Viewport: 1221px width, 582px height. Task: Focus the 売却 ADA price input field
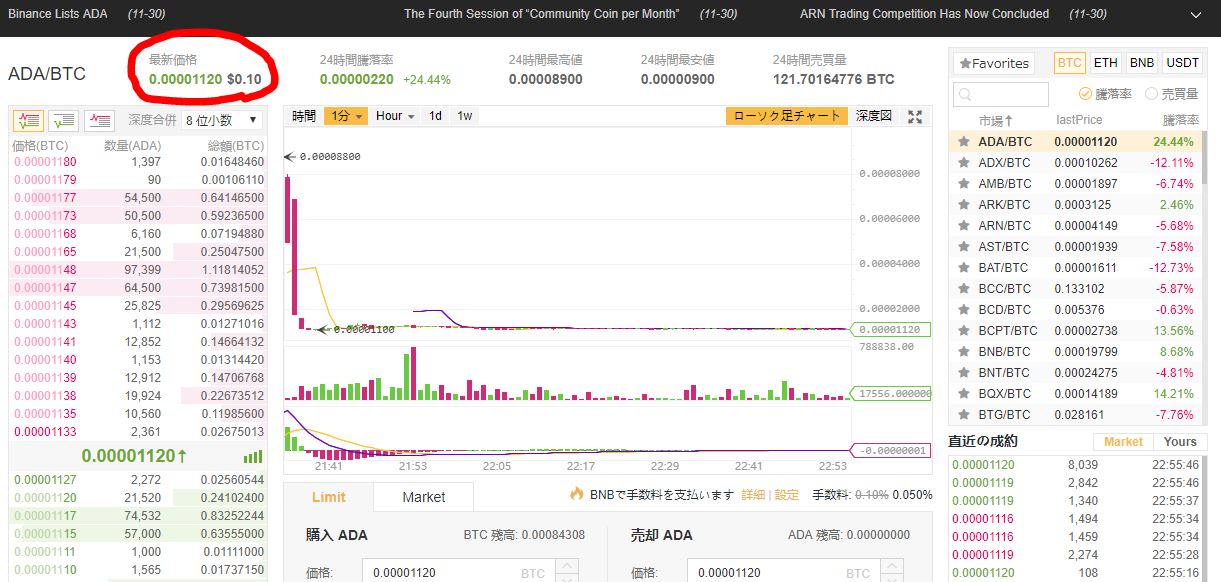(783, 573)
